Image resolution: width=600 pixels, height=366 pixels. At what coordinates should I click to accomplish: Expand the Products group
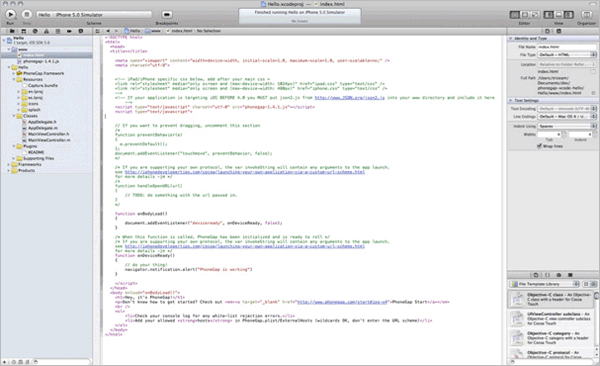click(9, 170)
